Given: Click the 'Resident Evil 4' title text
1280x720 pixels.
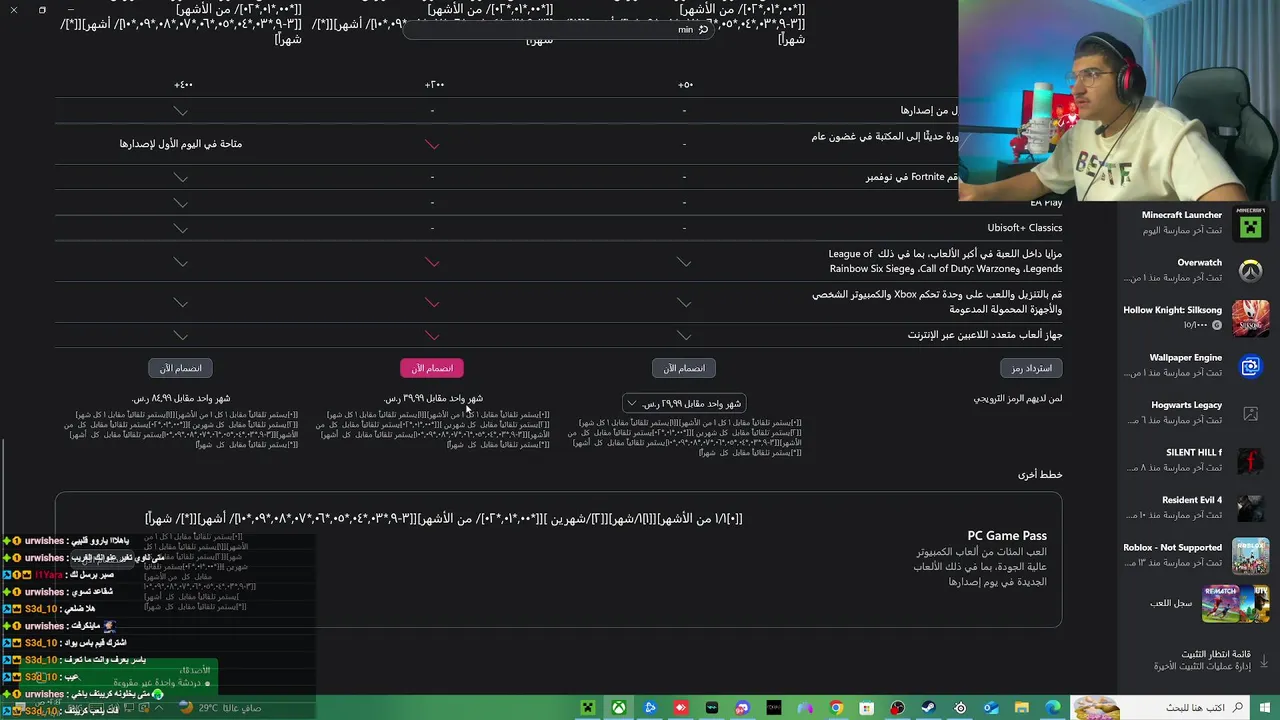Looking at the screenshot, I should tap(1192, 500).
